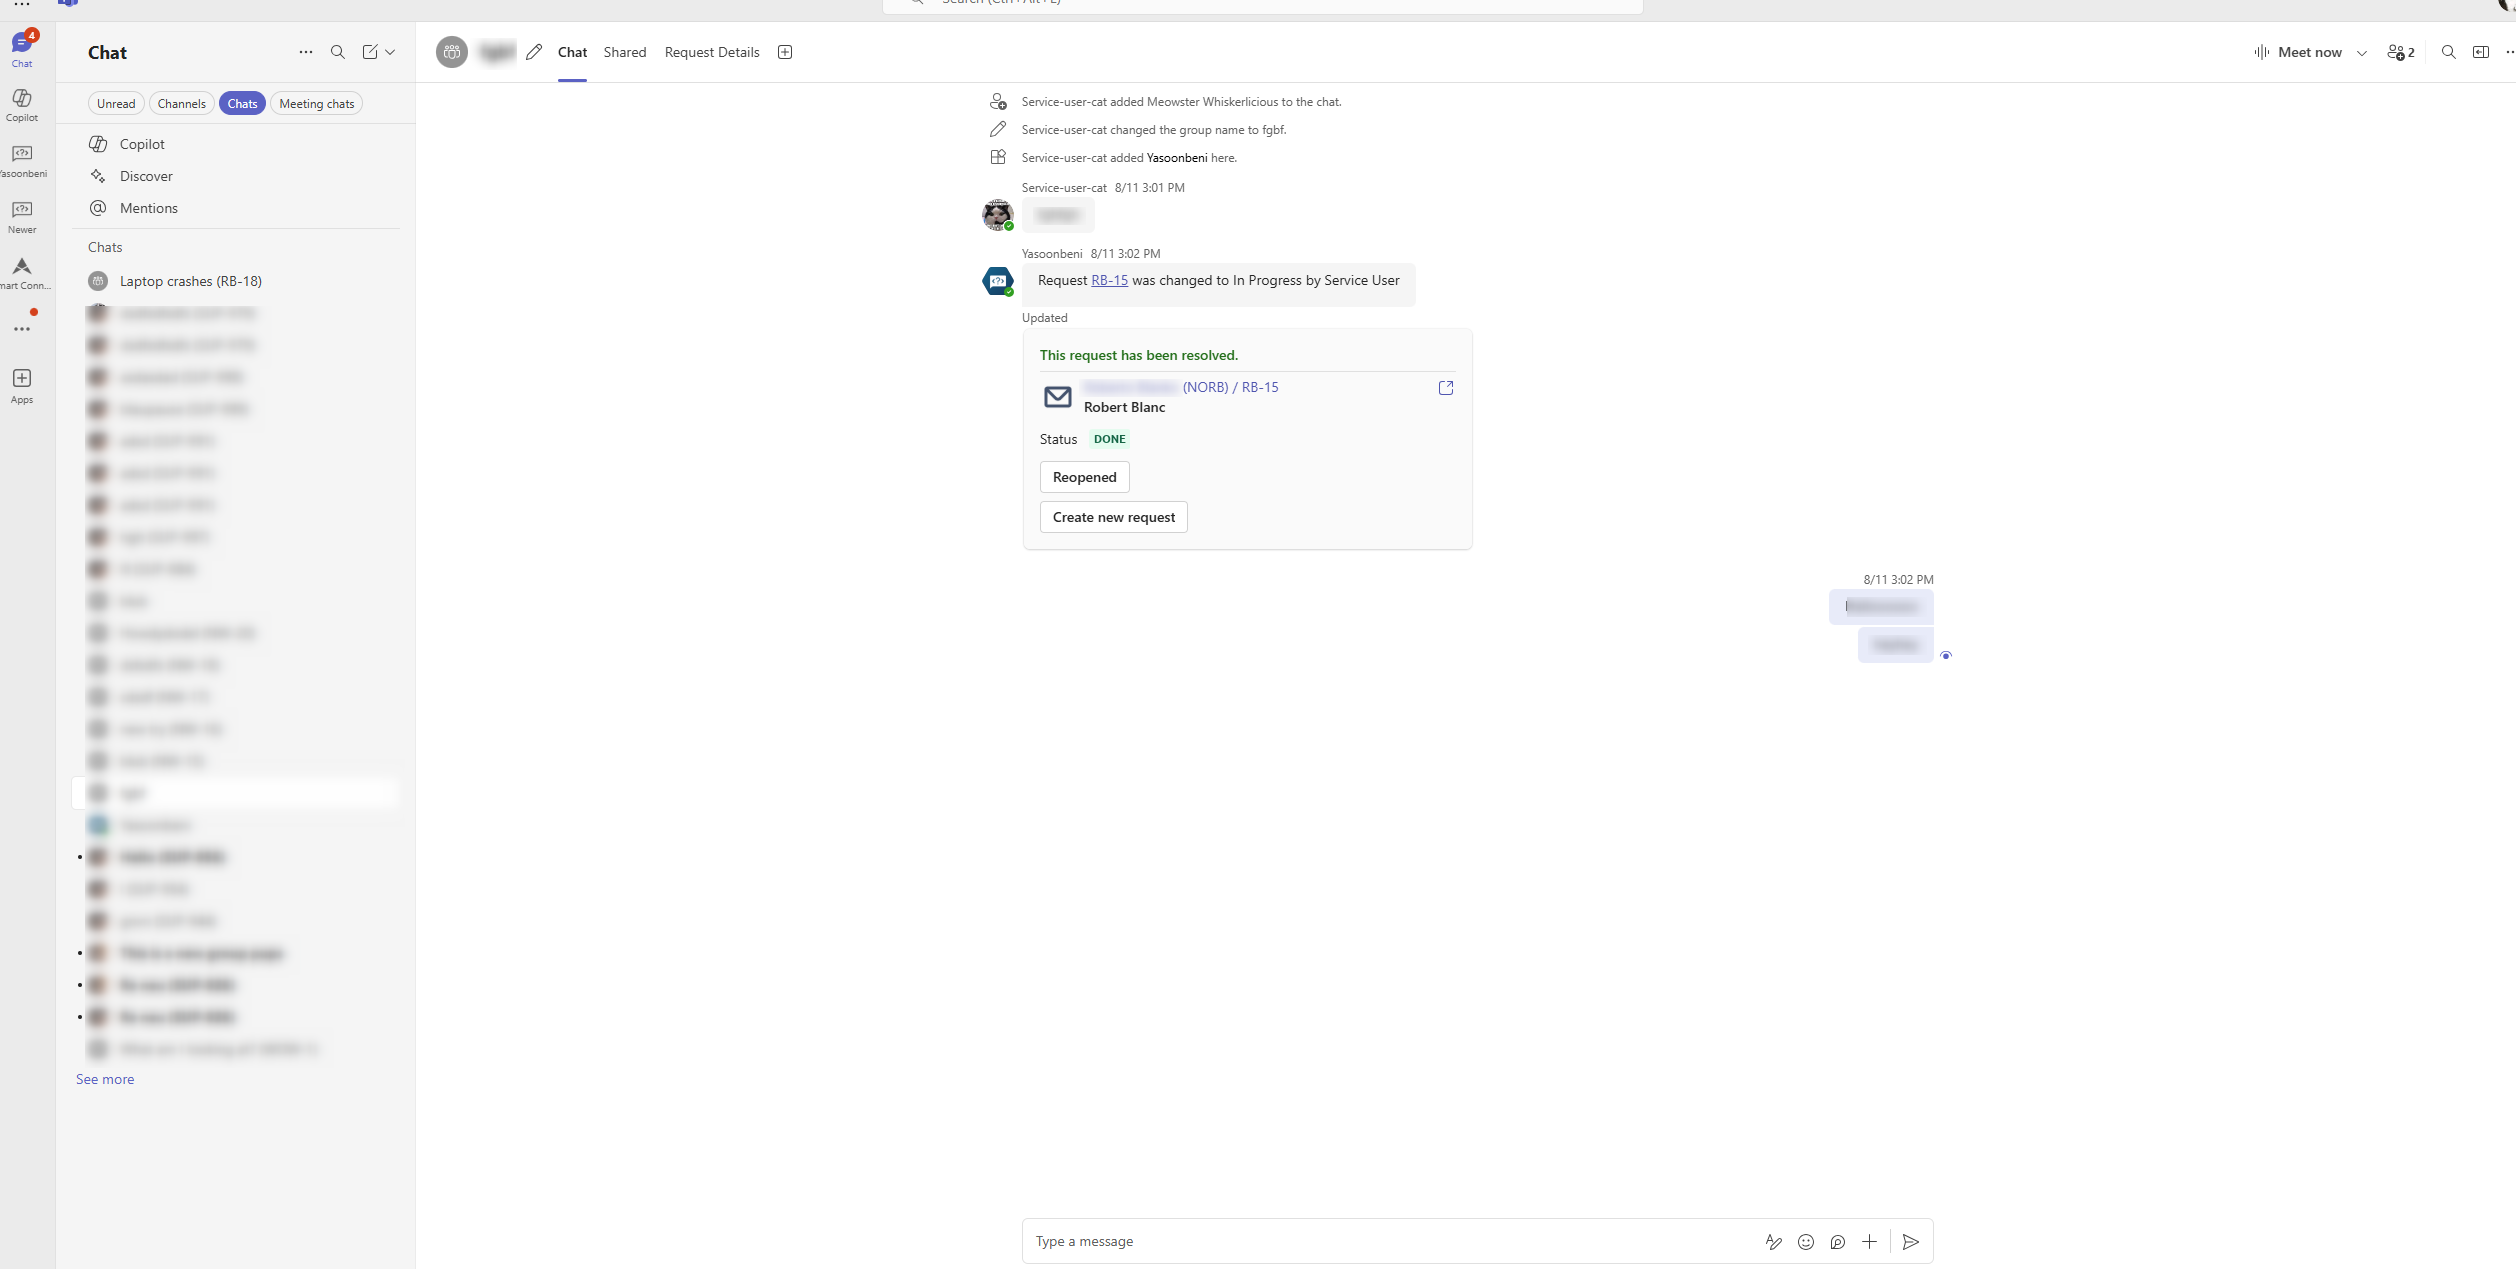Open the Request Details tab
The height and width of the screenshot is (1269, 2516).
712,52
